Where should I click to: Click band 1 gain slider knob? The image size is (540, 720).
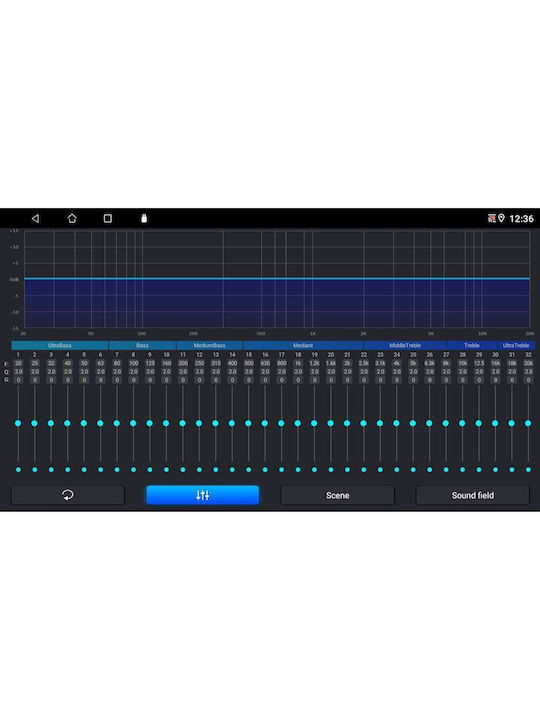(x=18, y=423)
